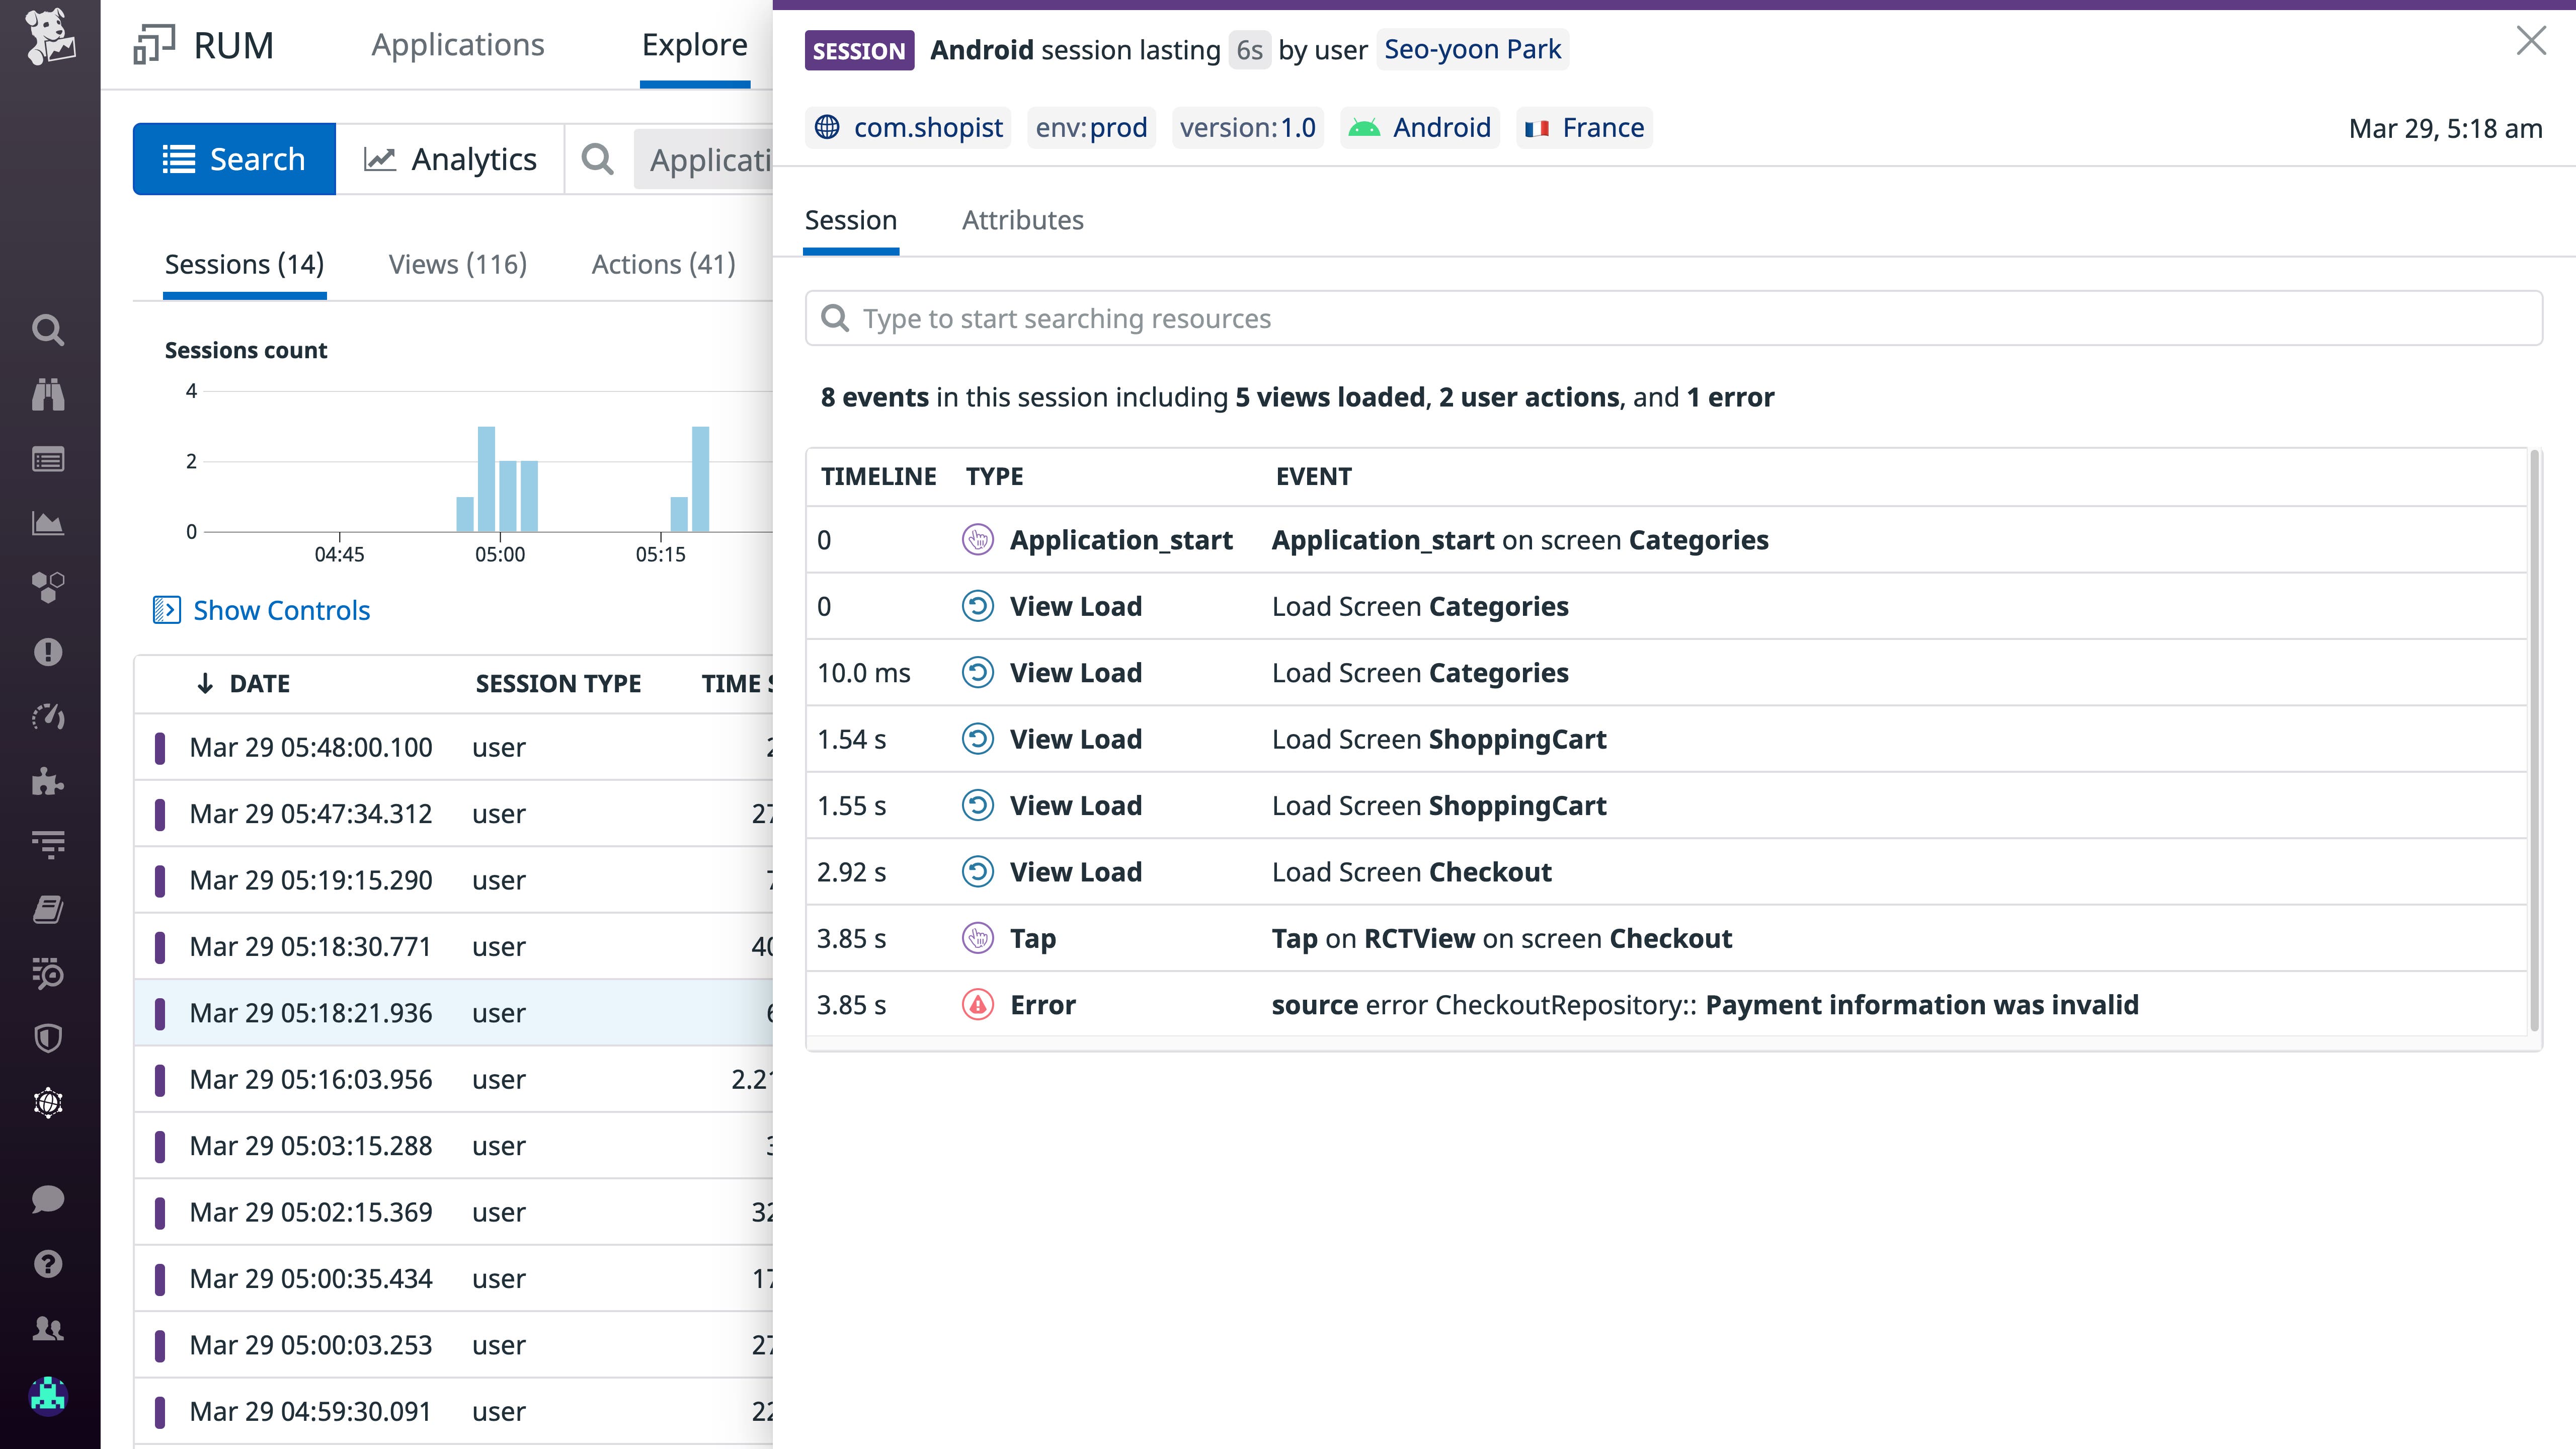
Task: Open user profile Seo-yoon Park
Action: [1472, 49]
